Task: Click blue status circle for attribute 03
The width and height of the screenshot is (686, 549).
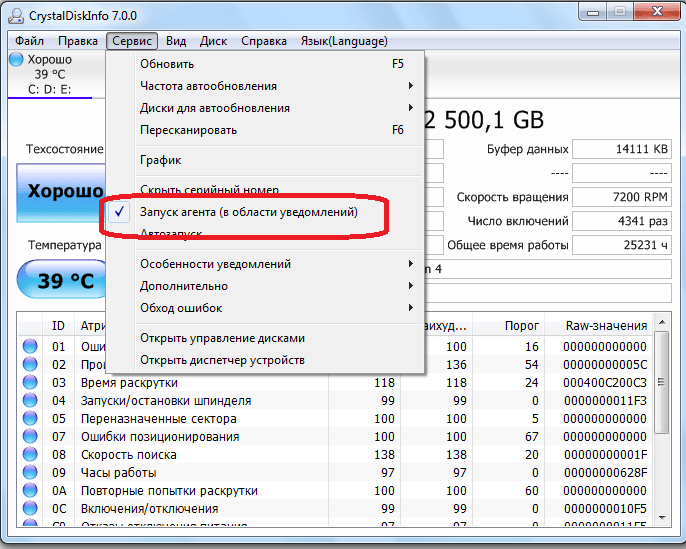Action: [x=30, y=382]
